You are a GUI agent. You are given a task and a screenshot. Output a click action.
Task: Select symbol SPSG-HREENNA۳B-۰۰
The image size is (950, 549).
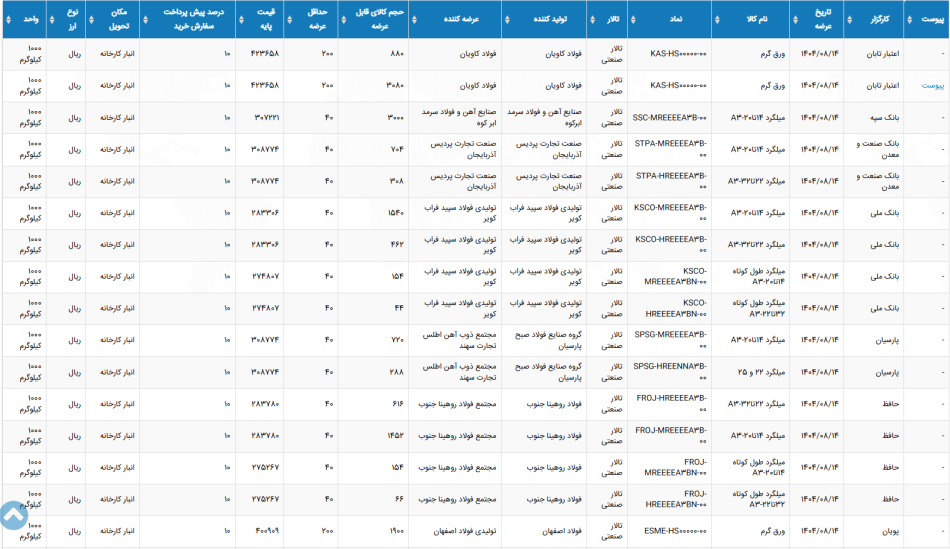pos(670,372)
